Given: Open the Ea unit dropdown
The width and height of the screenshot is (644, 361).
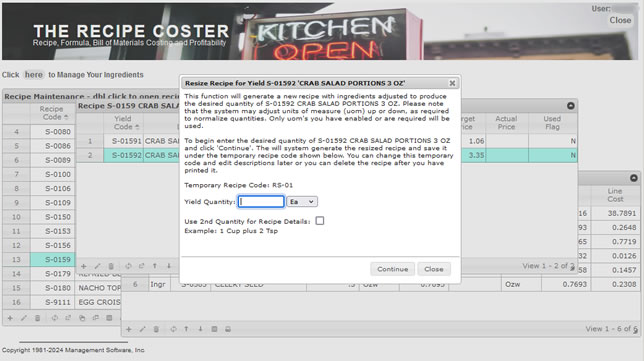Looking at the screenshot, I should pyautogui.click(x=302, y=202).
